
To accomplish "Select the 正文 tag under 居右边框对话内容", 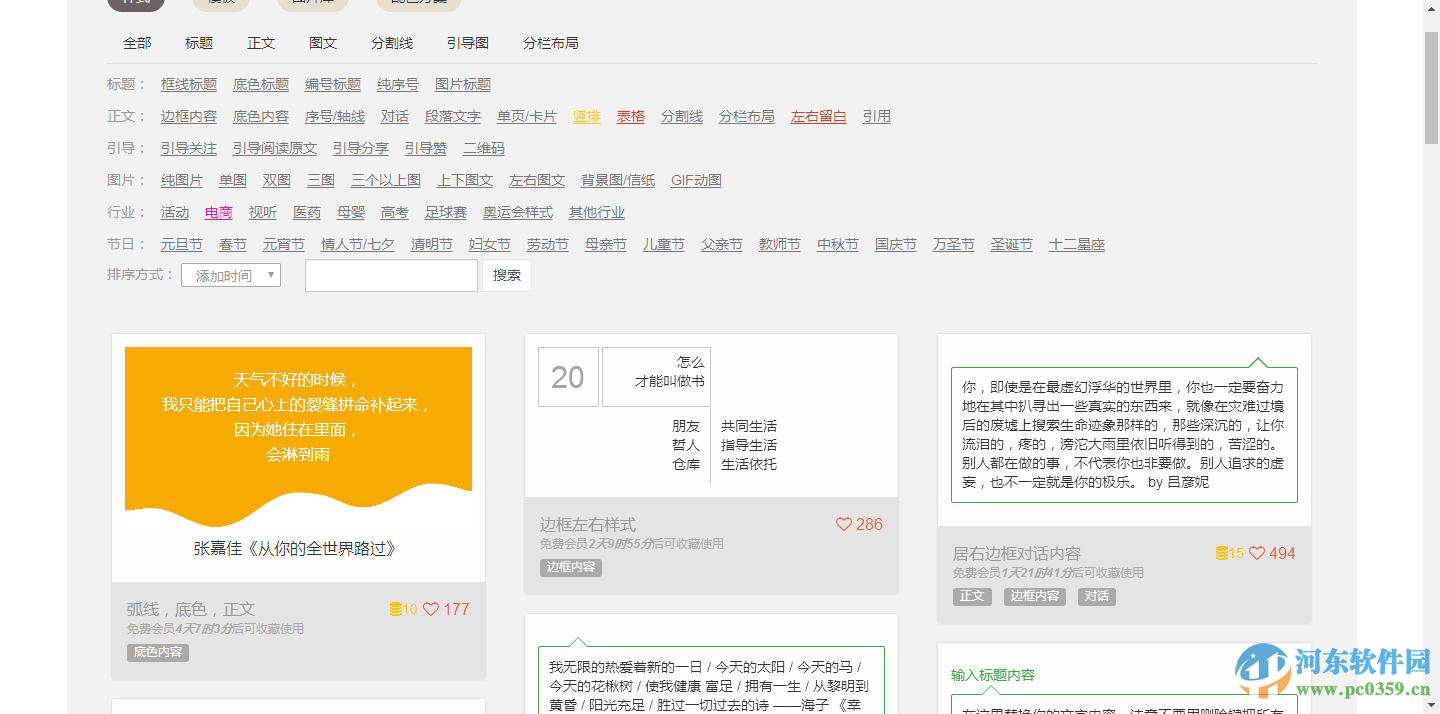I will (971, 595).
